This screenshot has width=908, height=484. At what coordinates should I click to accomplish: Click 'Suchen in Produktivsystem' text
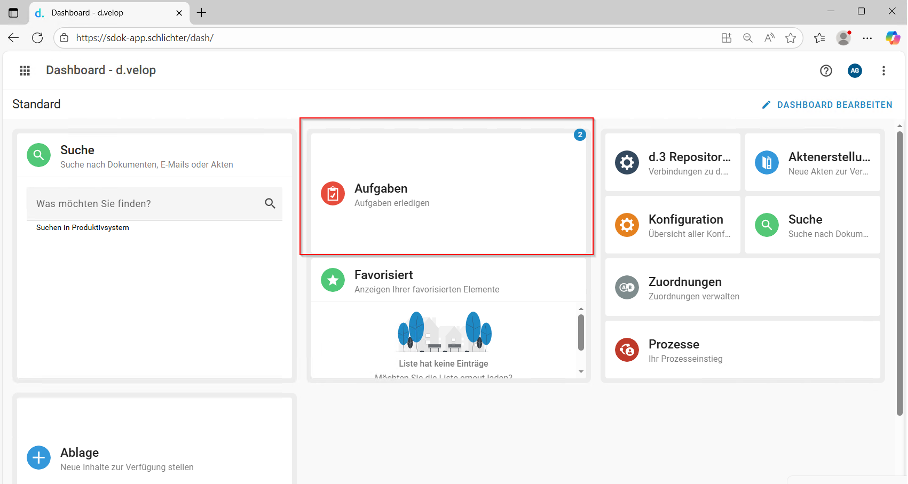82,228
